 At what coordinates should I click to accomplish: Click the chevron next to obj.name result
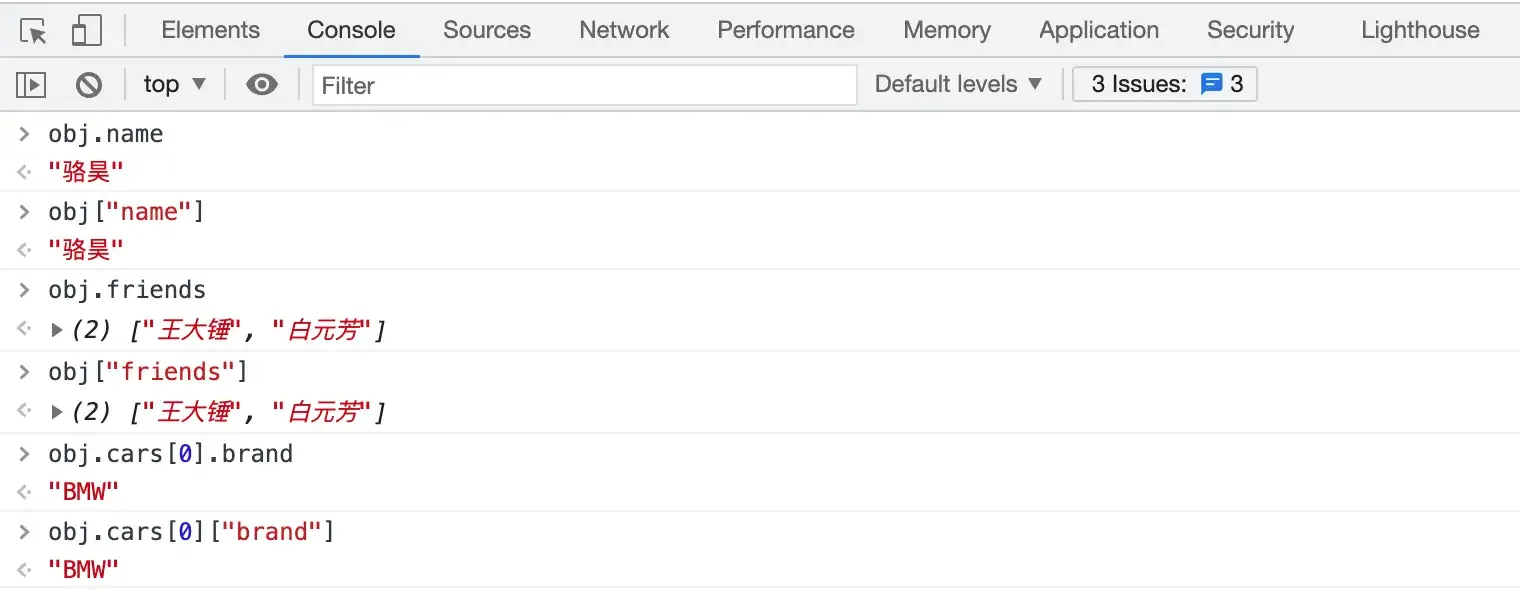pyautogui.click(x=24, y=171)
